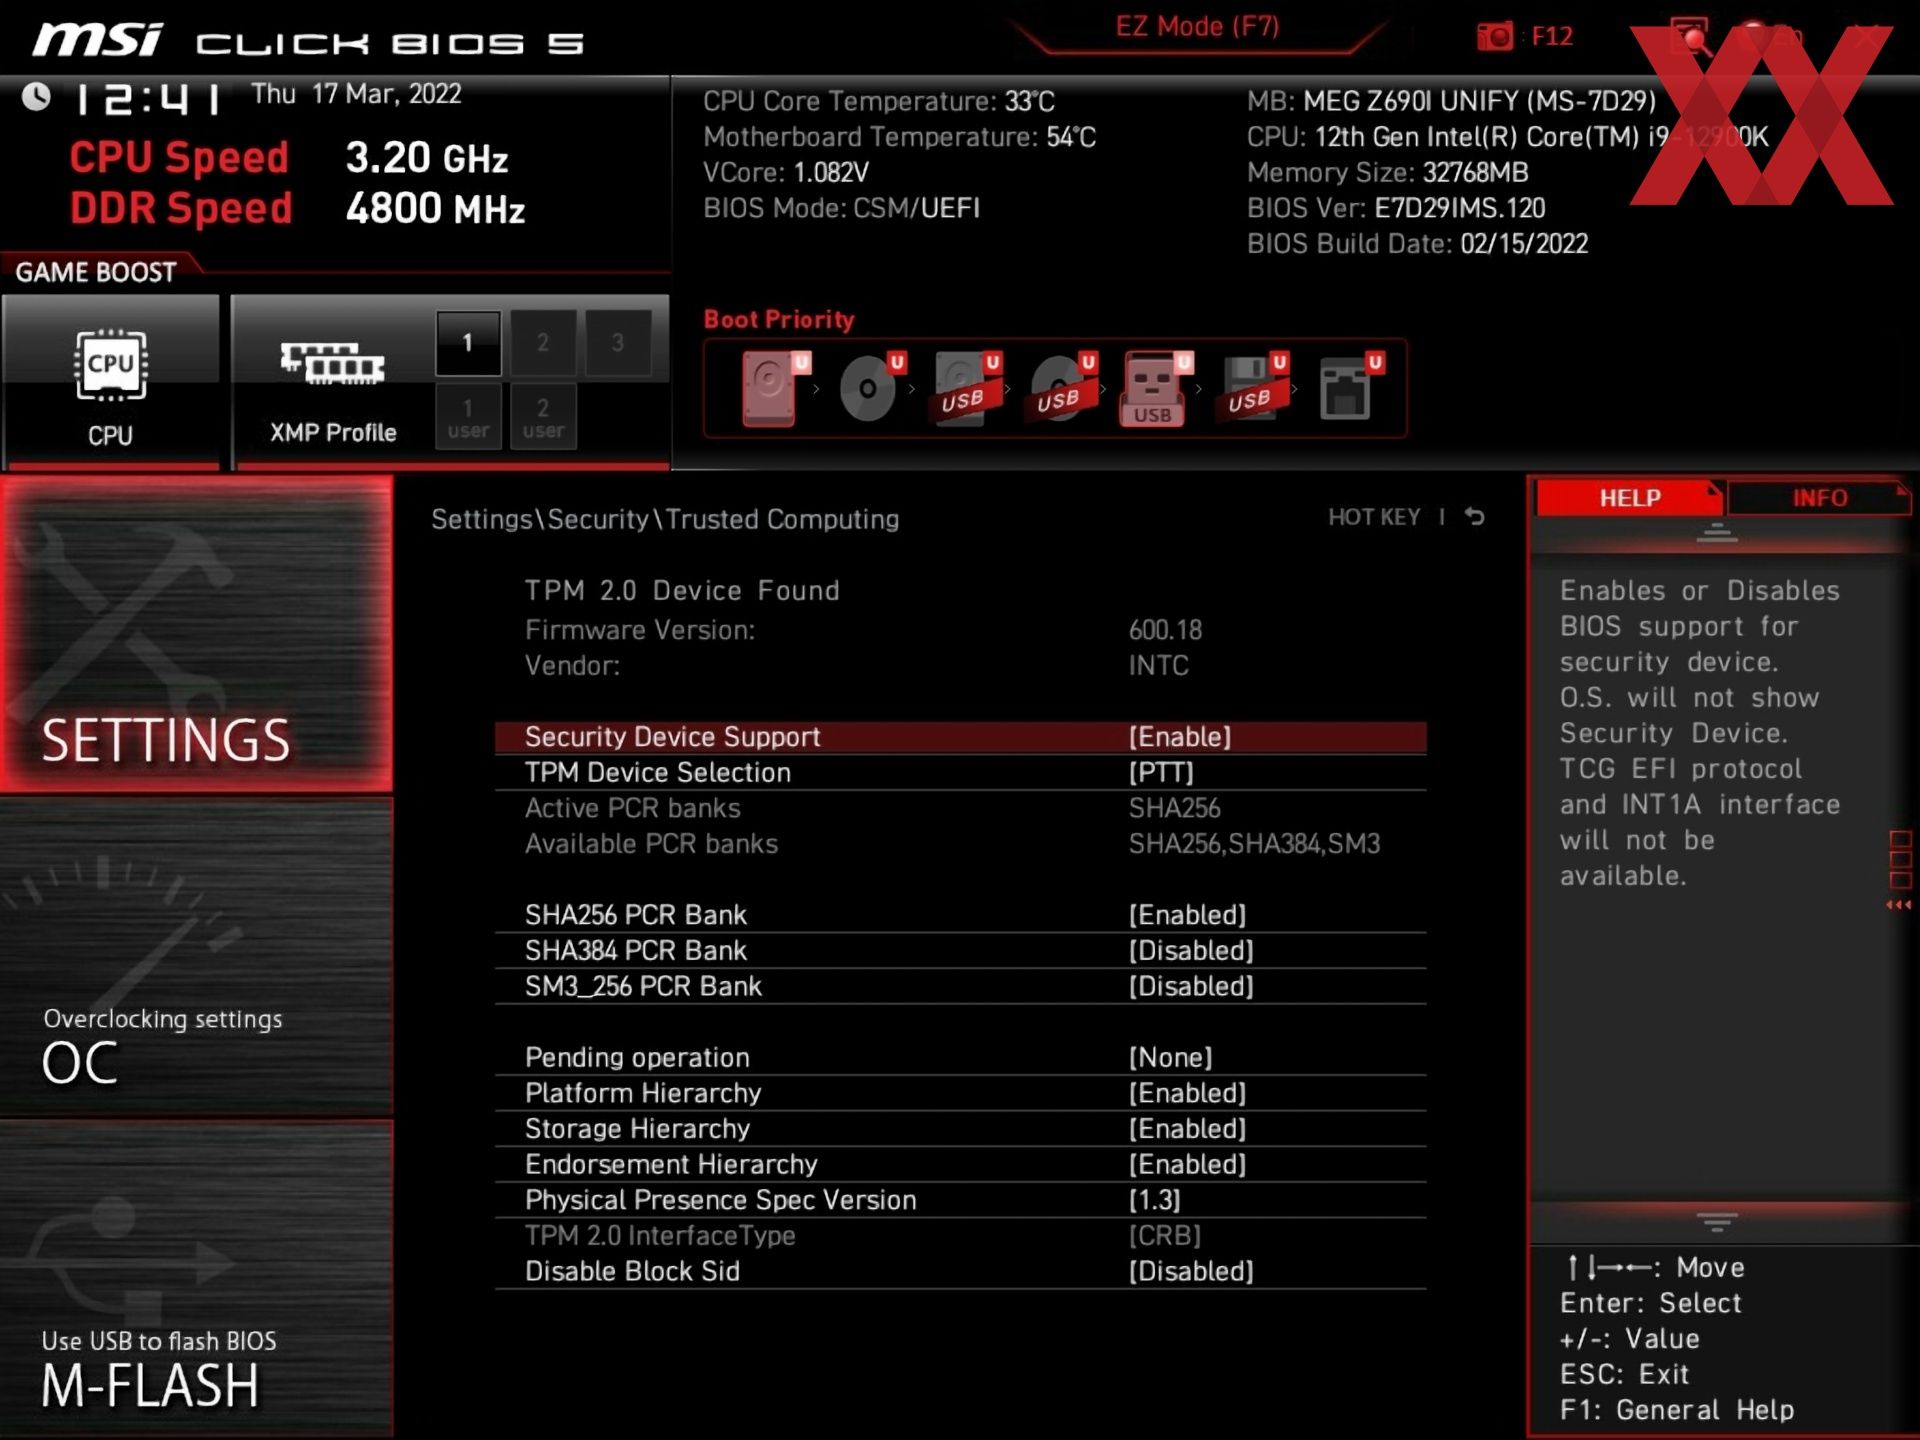The image size is (1920, 1440).
Task: Toggle the SHA256 PCR Bank setting
Action: click(x=960, y=915)
